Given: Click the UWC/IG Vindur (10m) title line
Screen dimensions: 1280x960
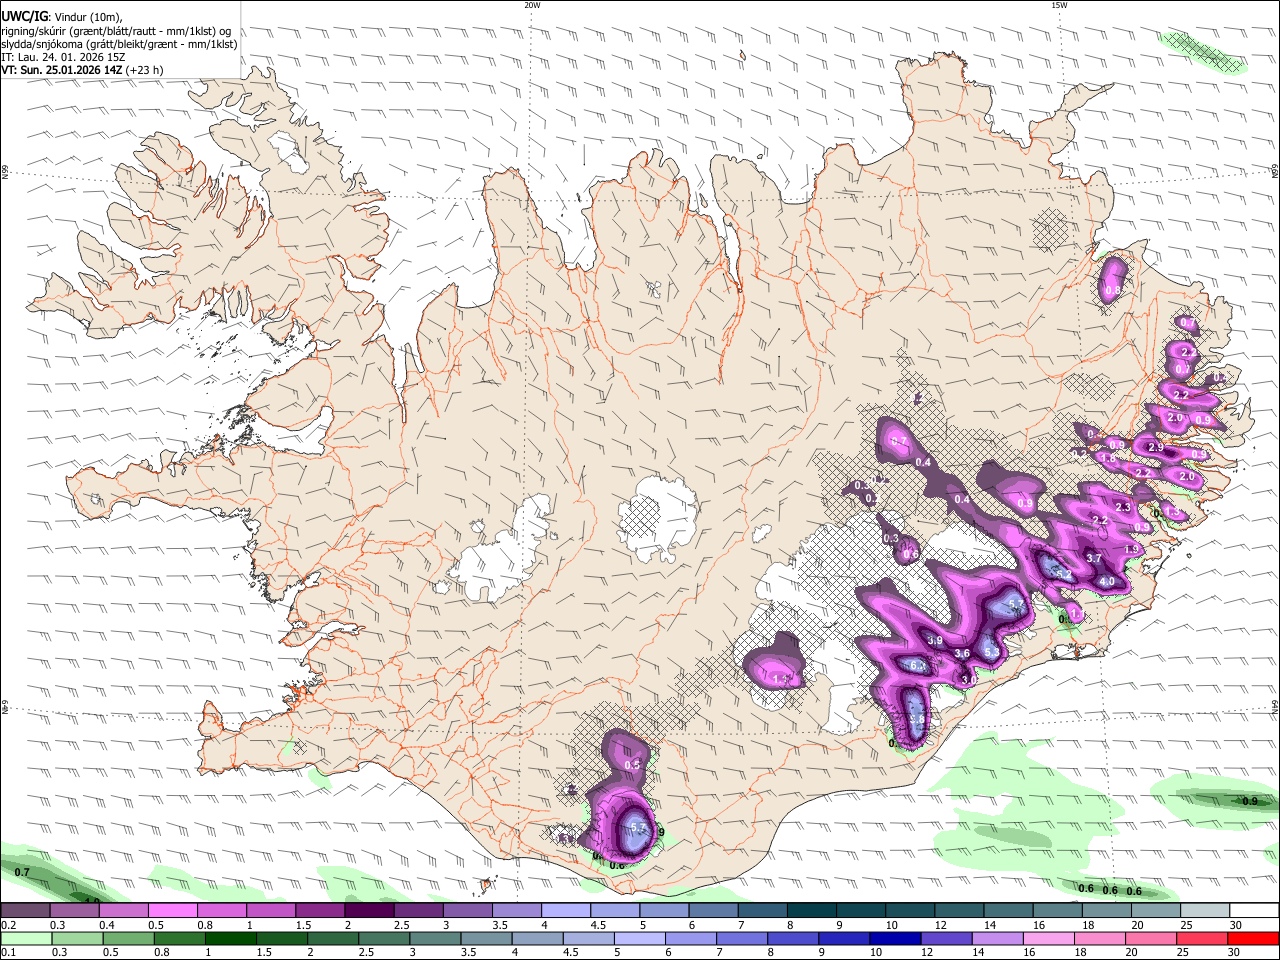Looking at the screenshot, I should (62, 17).
